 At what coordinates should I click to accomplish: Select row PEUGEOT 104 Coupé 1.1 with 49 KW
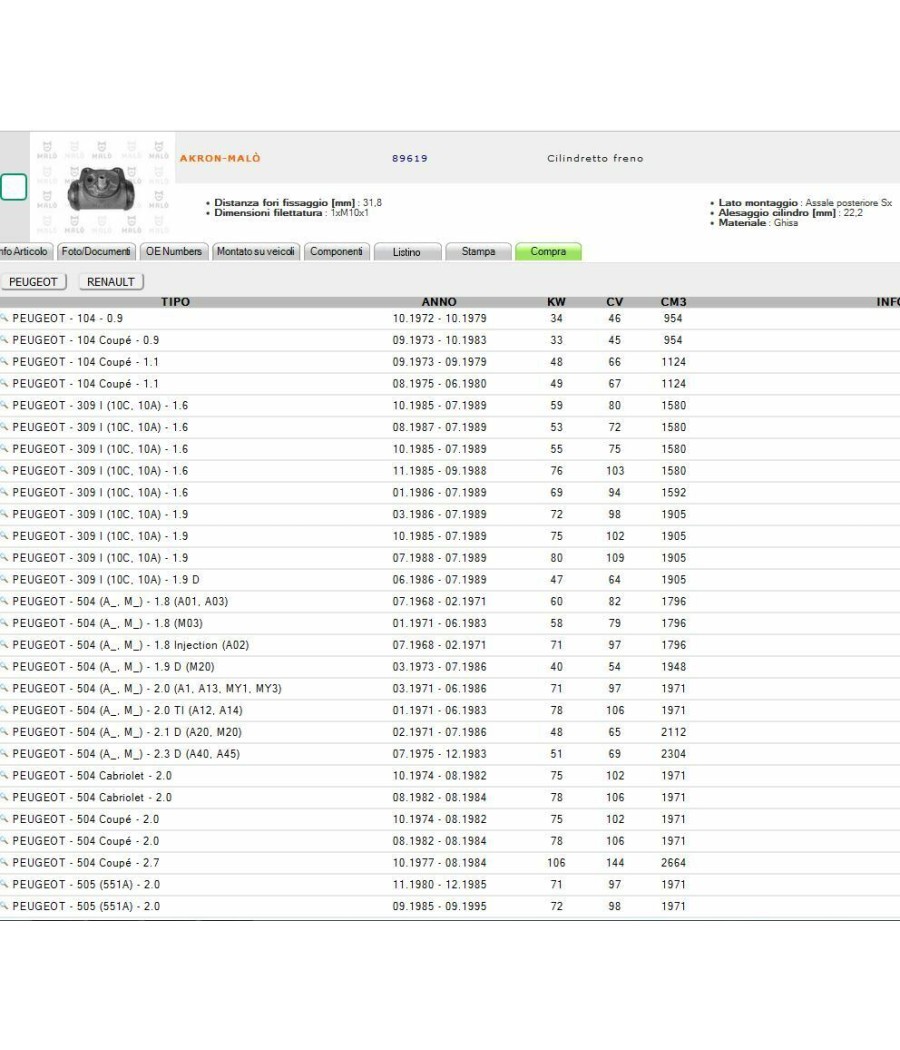[450, 384]
